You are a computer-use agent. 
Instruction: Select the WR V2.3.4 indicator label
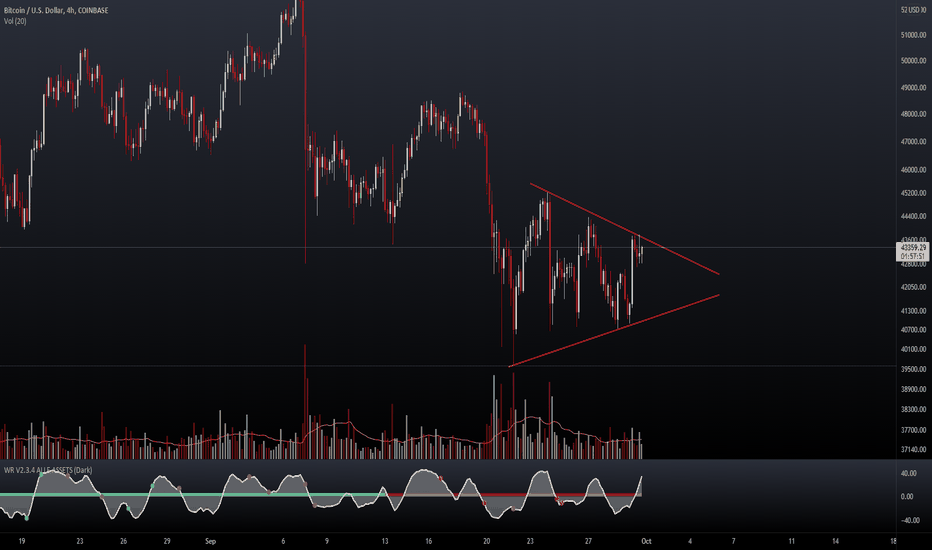48,470
